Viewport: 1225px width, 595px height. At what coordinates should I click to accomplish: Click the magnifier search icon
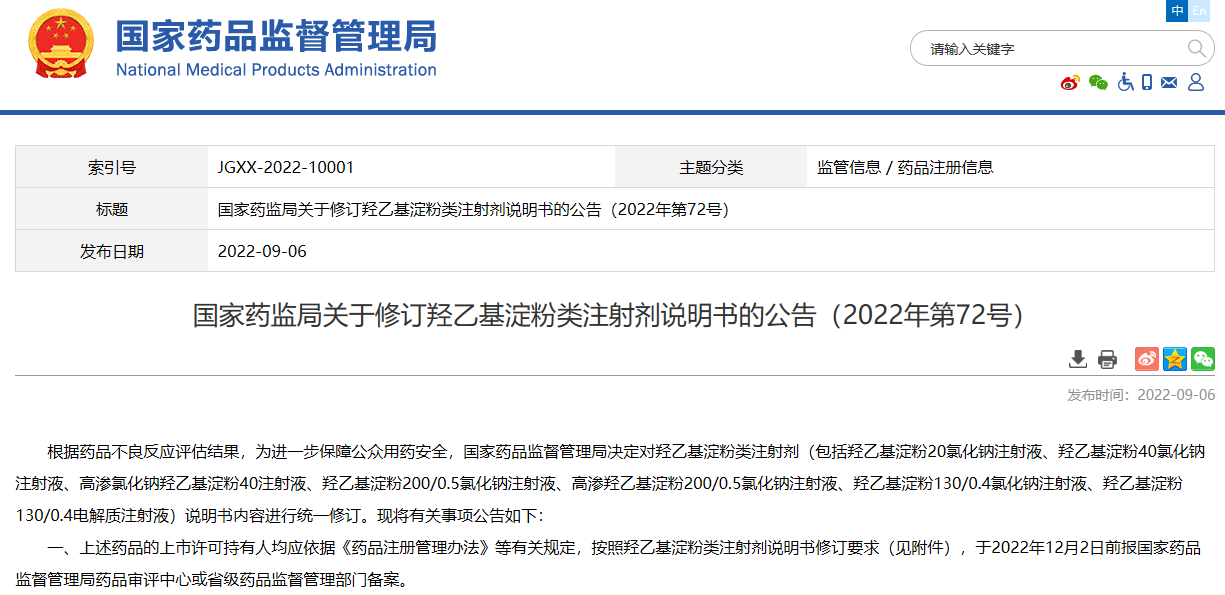point(1196,48)
